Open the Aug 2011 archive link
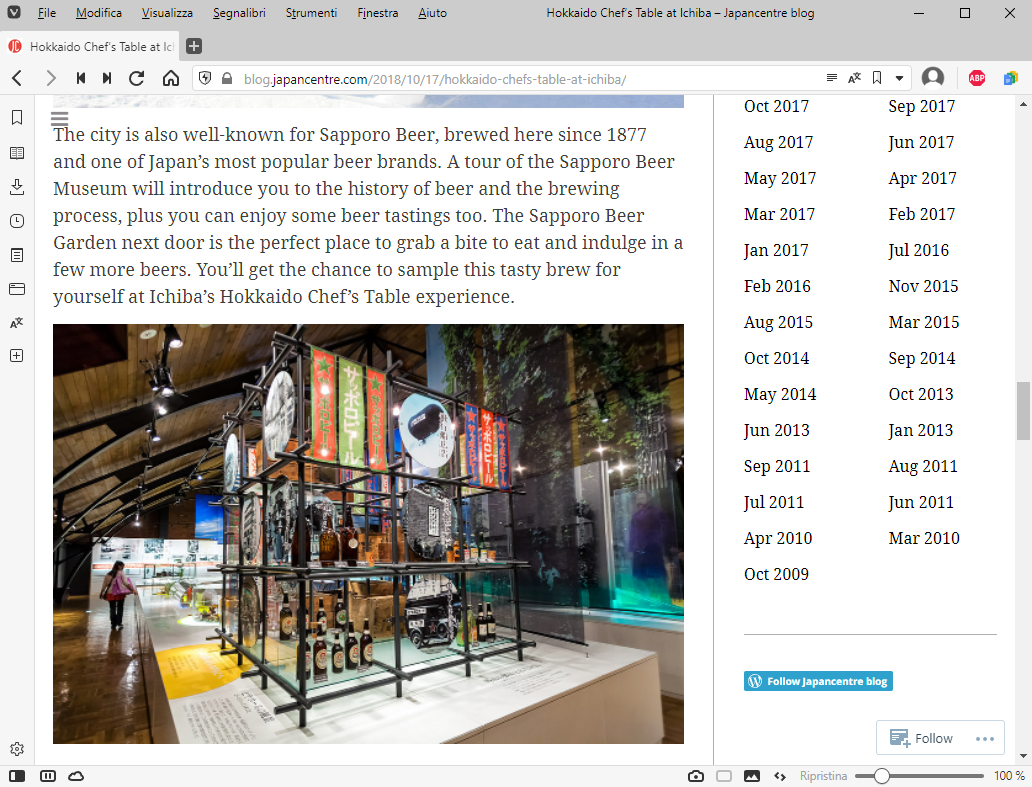 click(923, 467)
